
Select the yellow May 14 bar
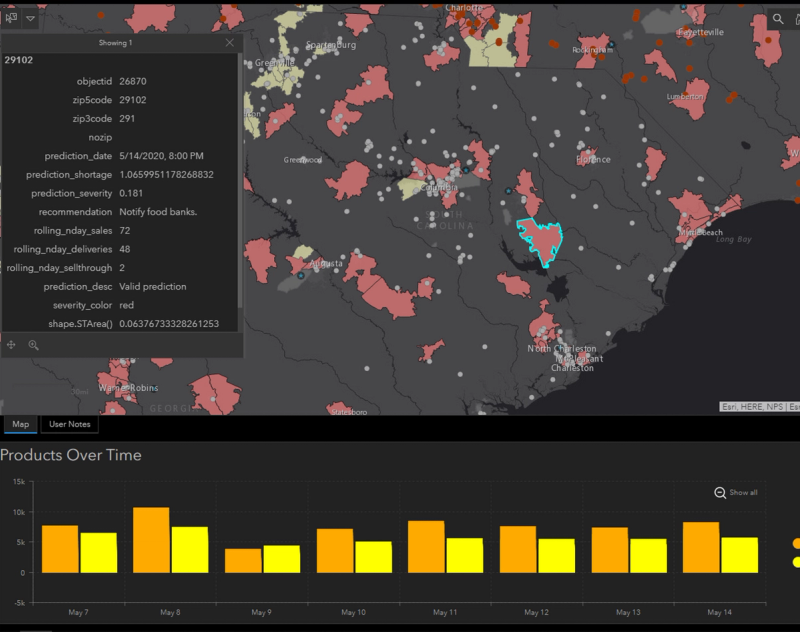(739, 555)
